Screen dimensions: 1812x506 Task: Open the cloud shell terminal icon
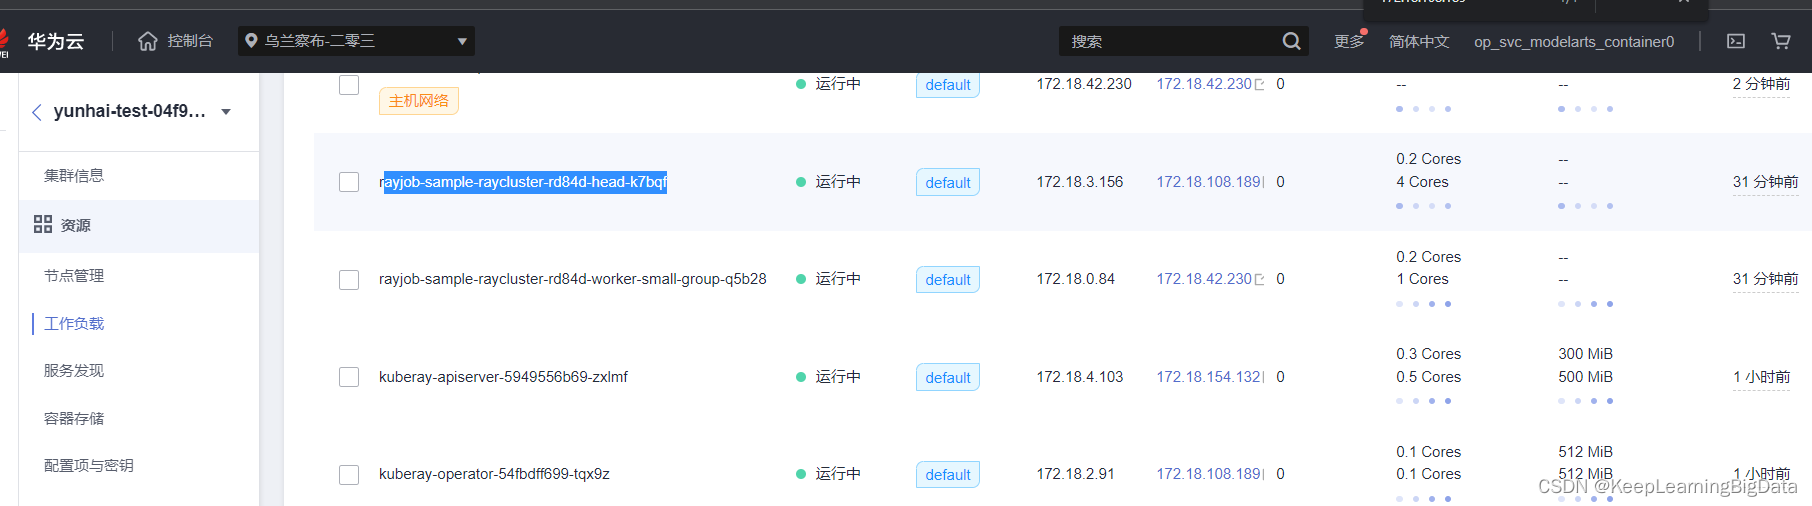click(1736, 41)
